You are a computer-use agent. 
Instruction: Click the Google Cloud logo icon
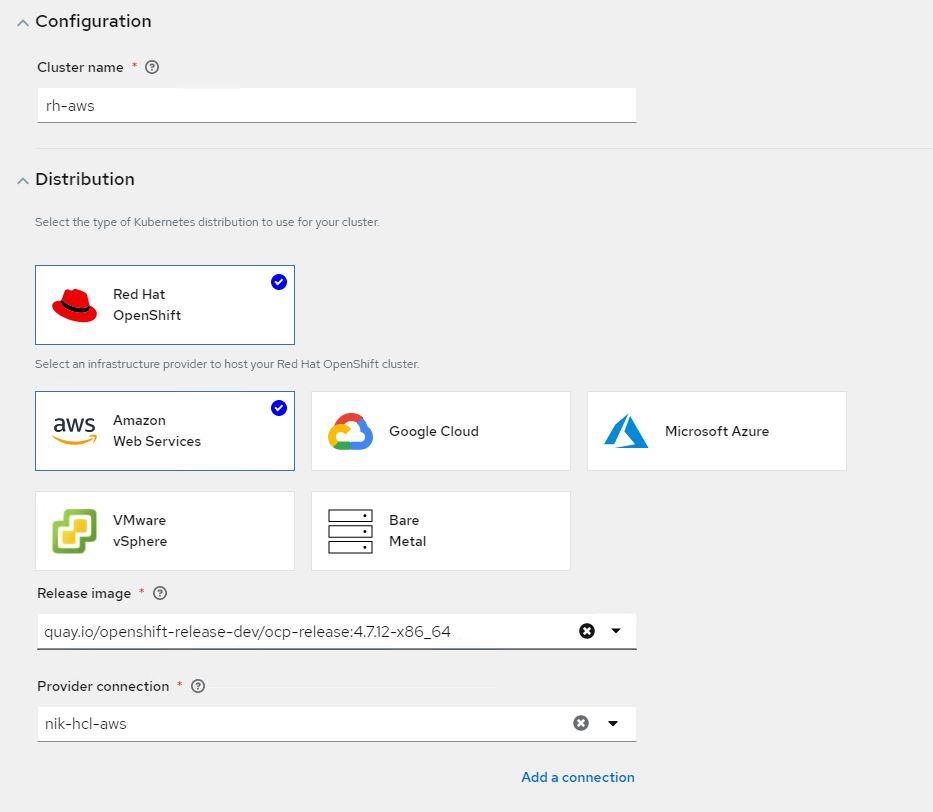pos(350,431)
